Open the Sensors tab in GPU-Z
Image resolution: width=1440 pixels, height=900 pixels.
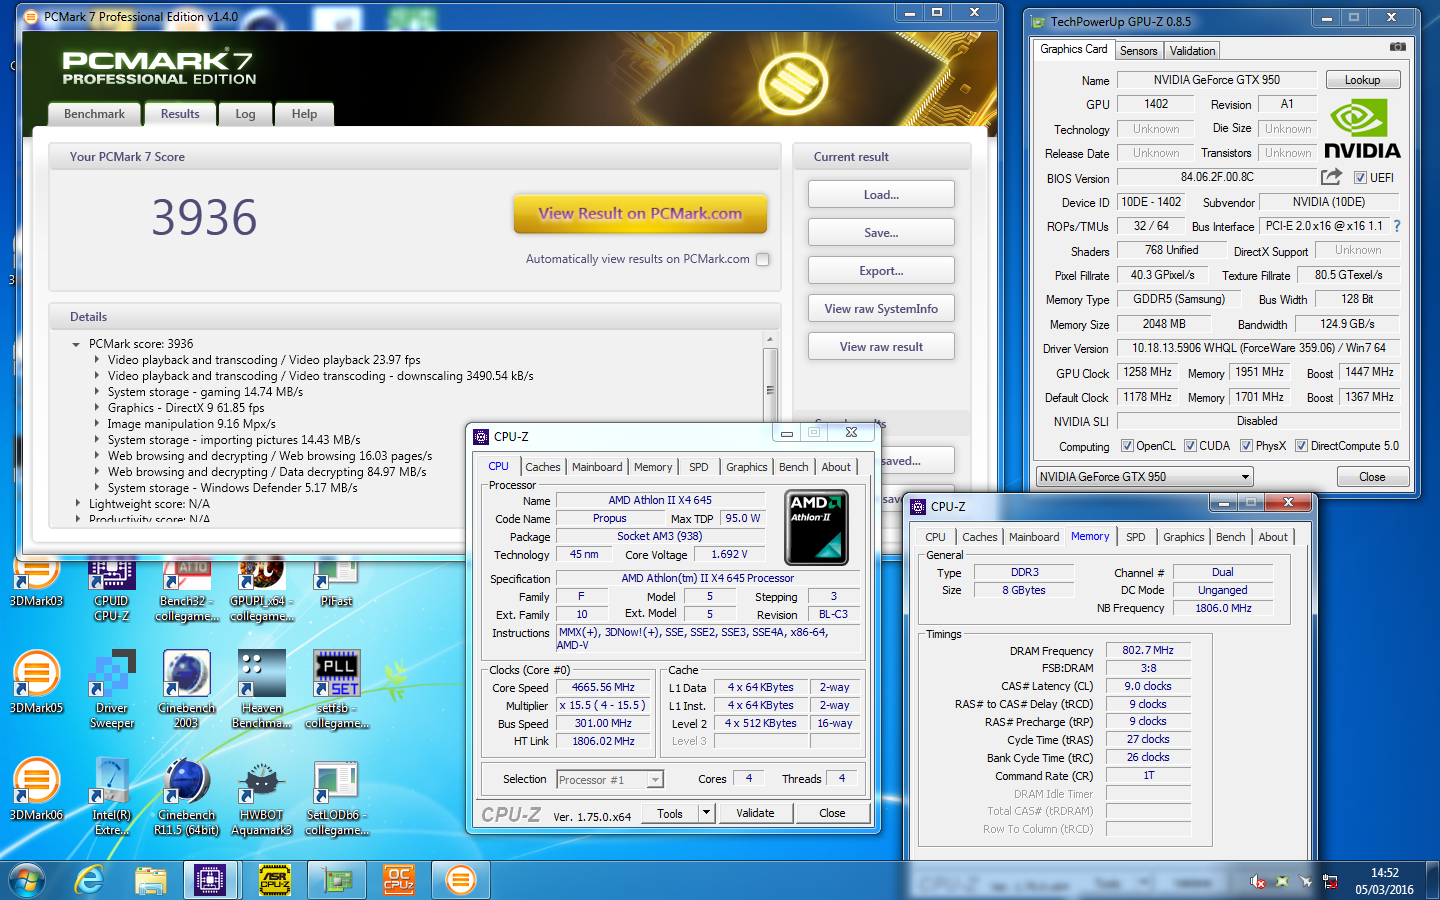tap(1138, 51)
